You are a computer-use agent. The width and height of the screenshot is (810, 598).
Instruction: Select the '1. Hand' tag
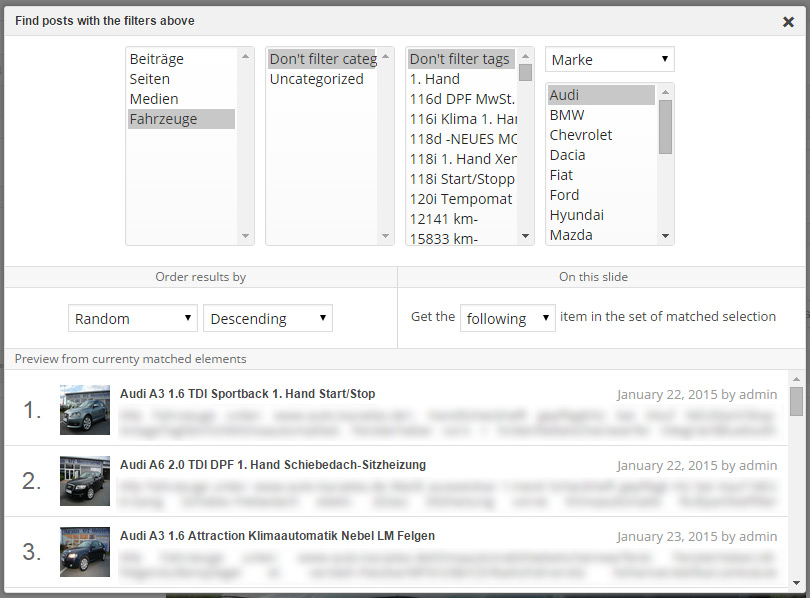(x=462, y=79)
